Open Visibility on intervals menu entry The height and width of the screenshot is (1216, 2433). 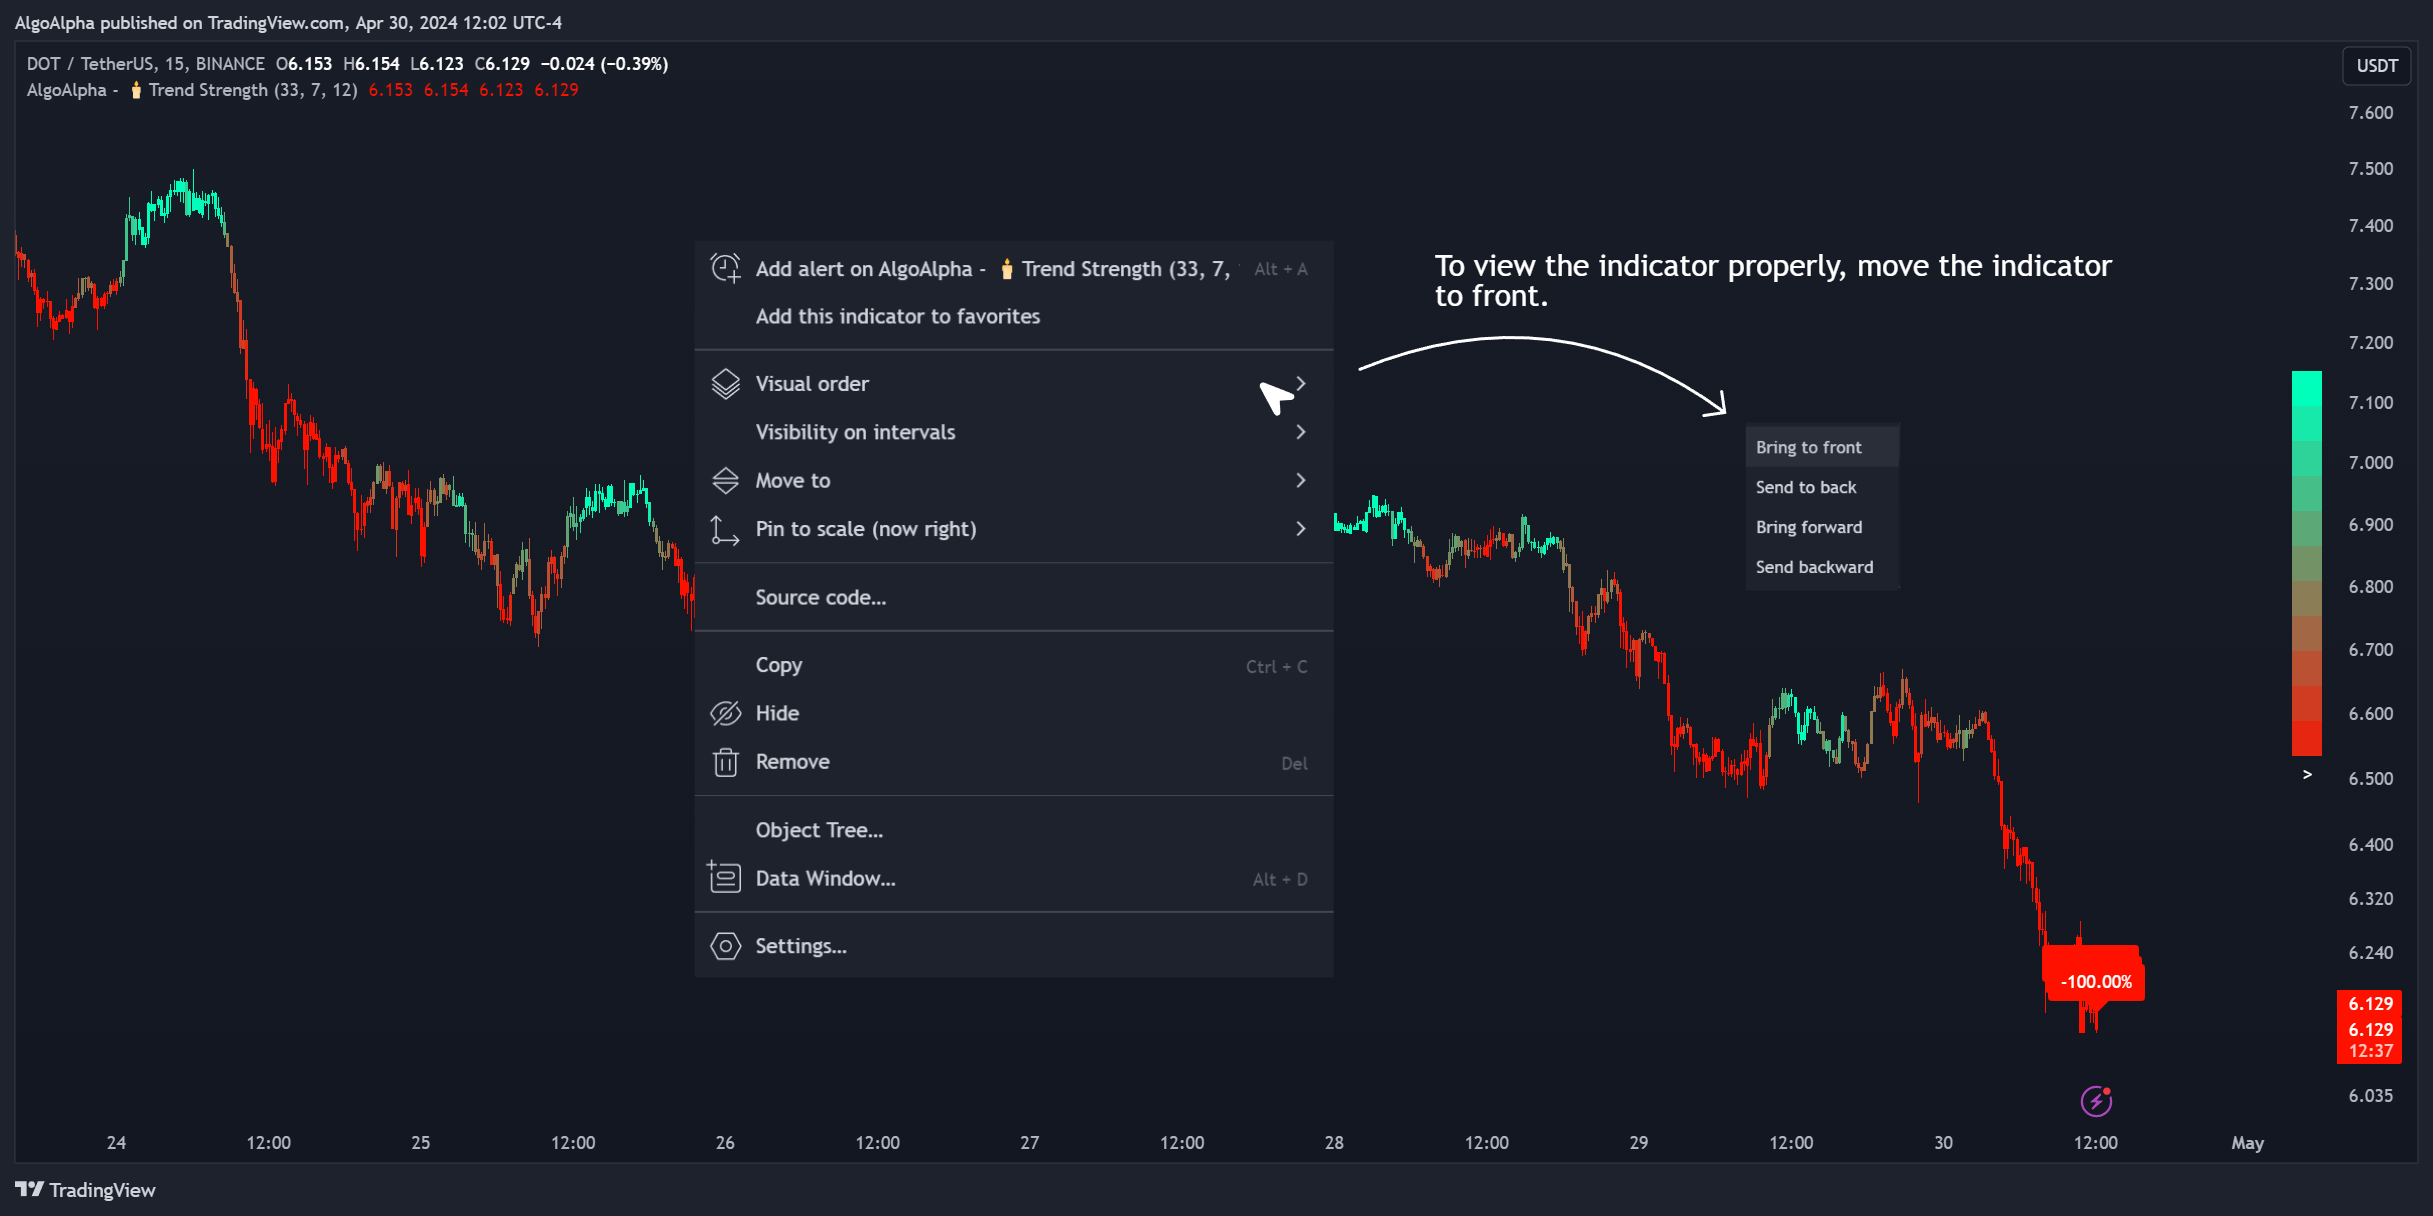click(1013, 432)
